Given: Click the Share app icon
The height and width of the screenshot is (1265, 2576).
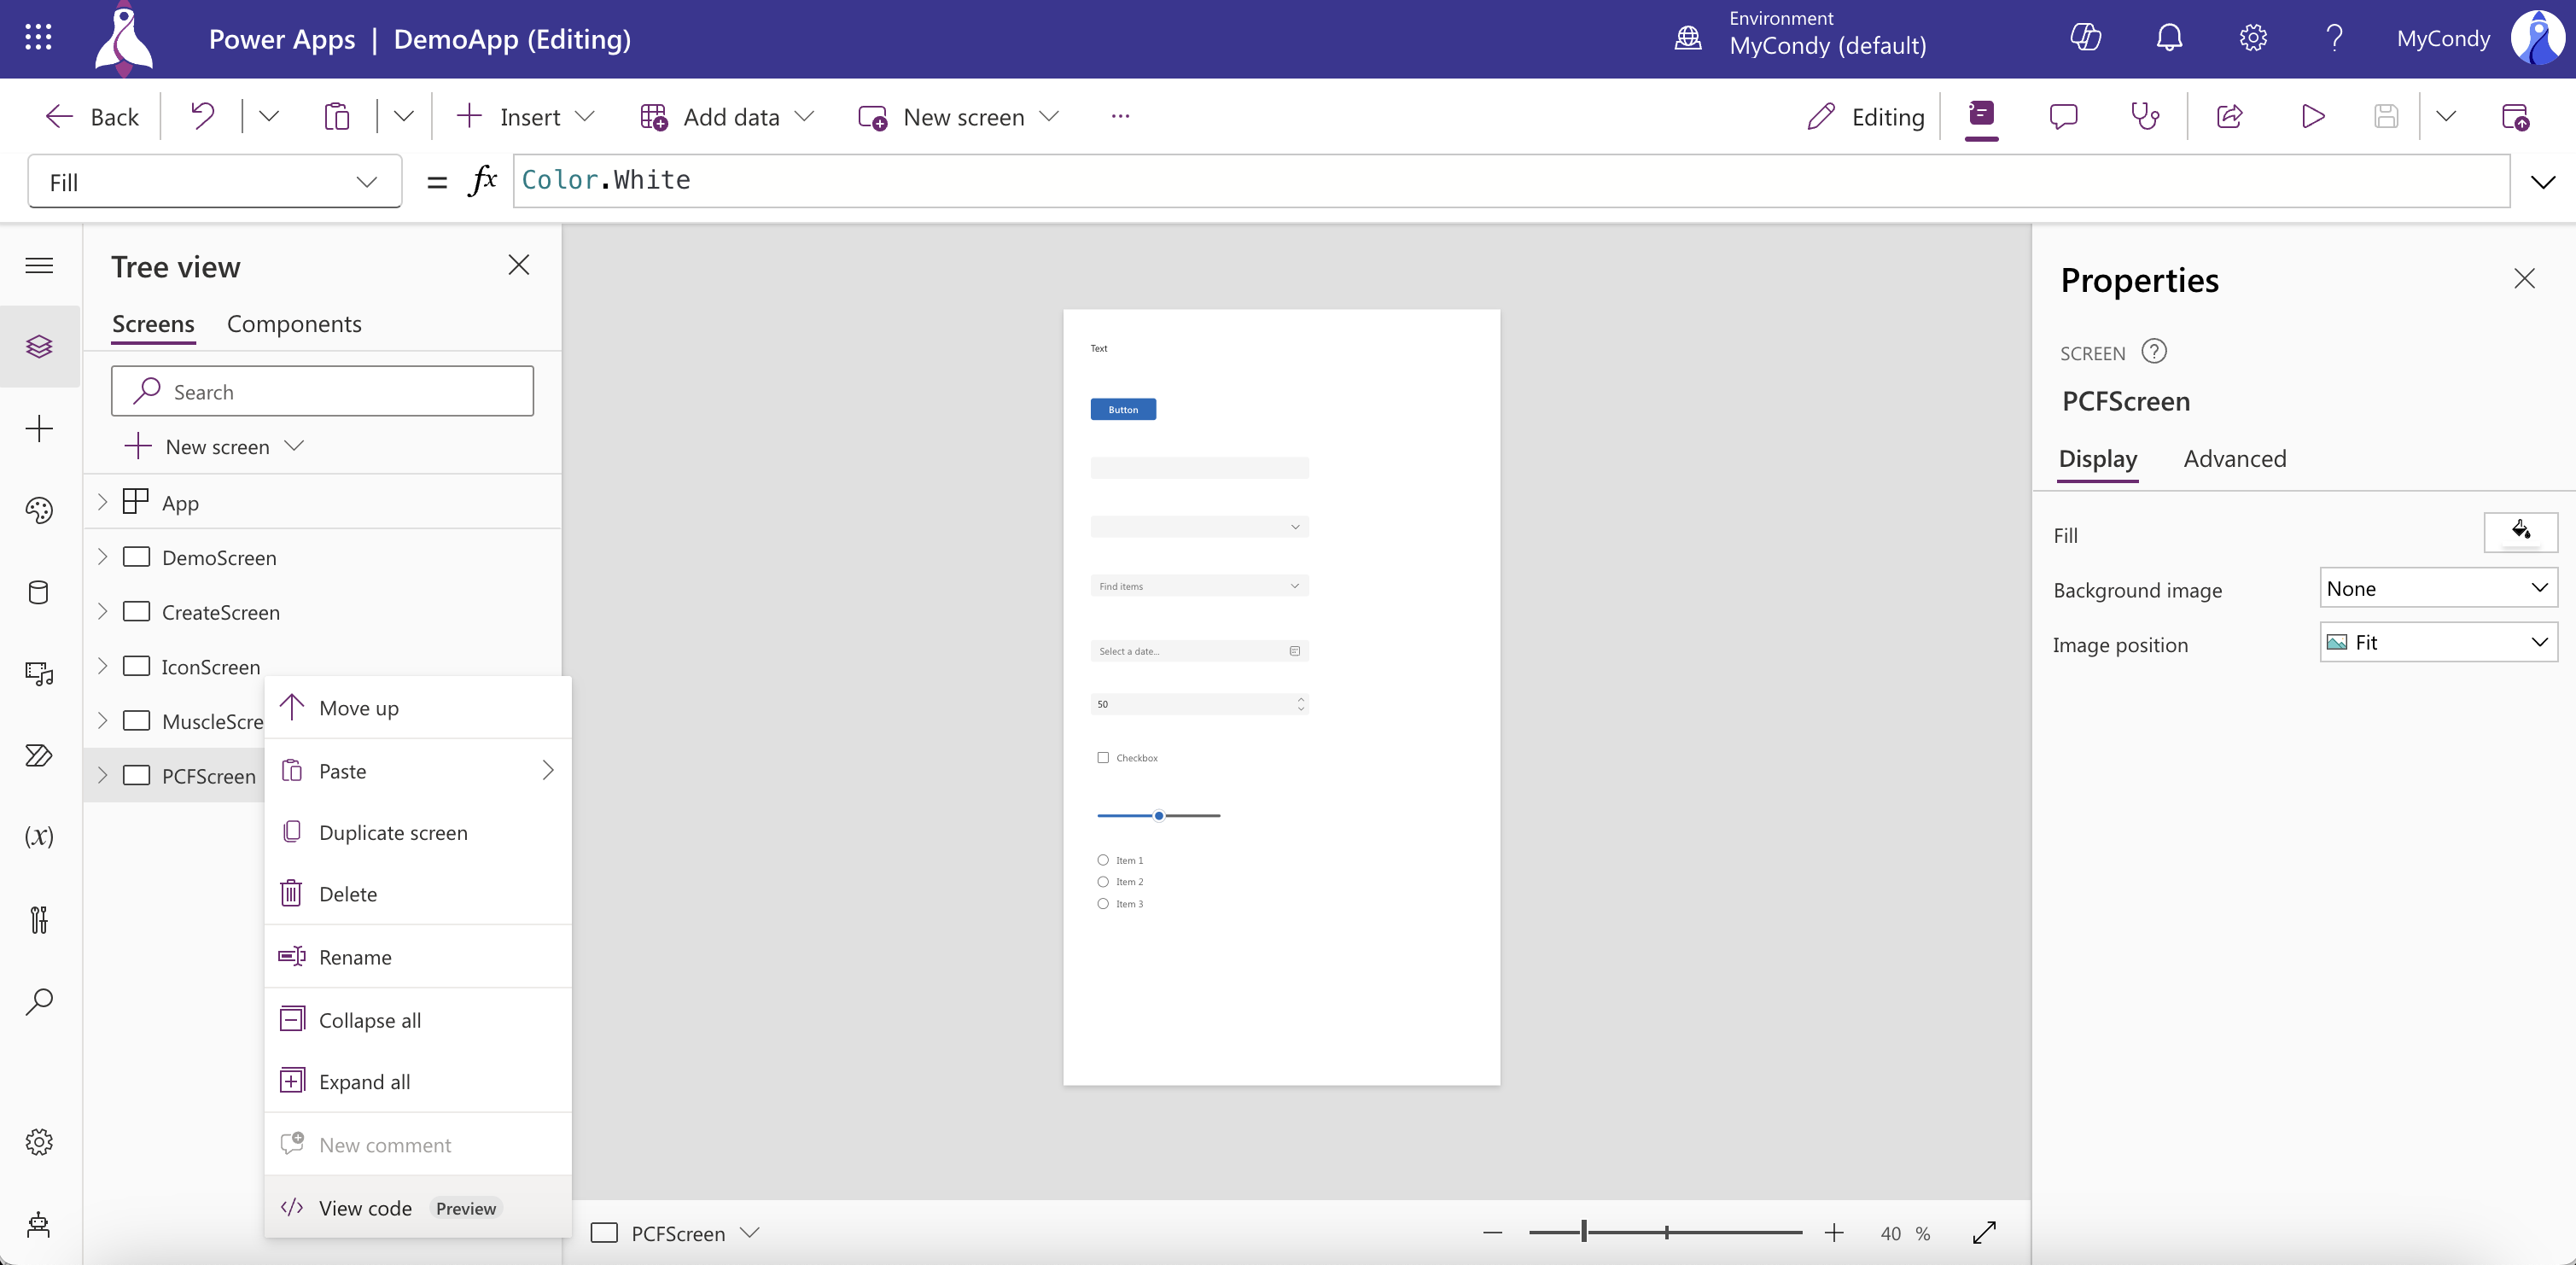Looking at the screenshot, I should click(x=2229, y=117).
